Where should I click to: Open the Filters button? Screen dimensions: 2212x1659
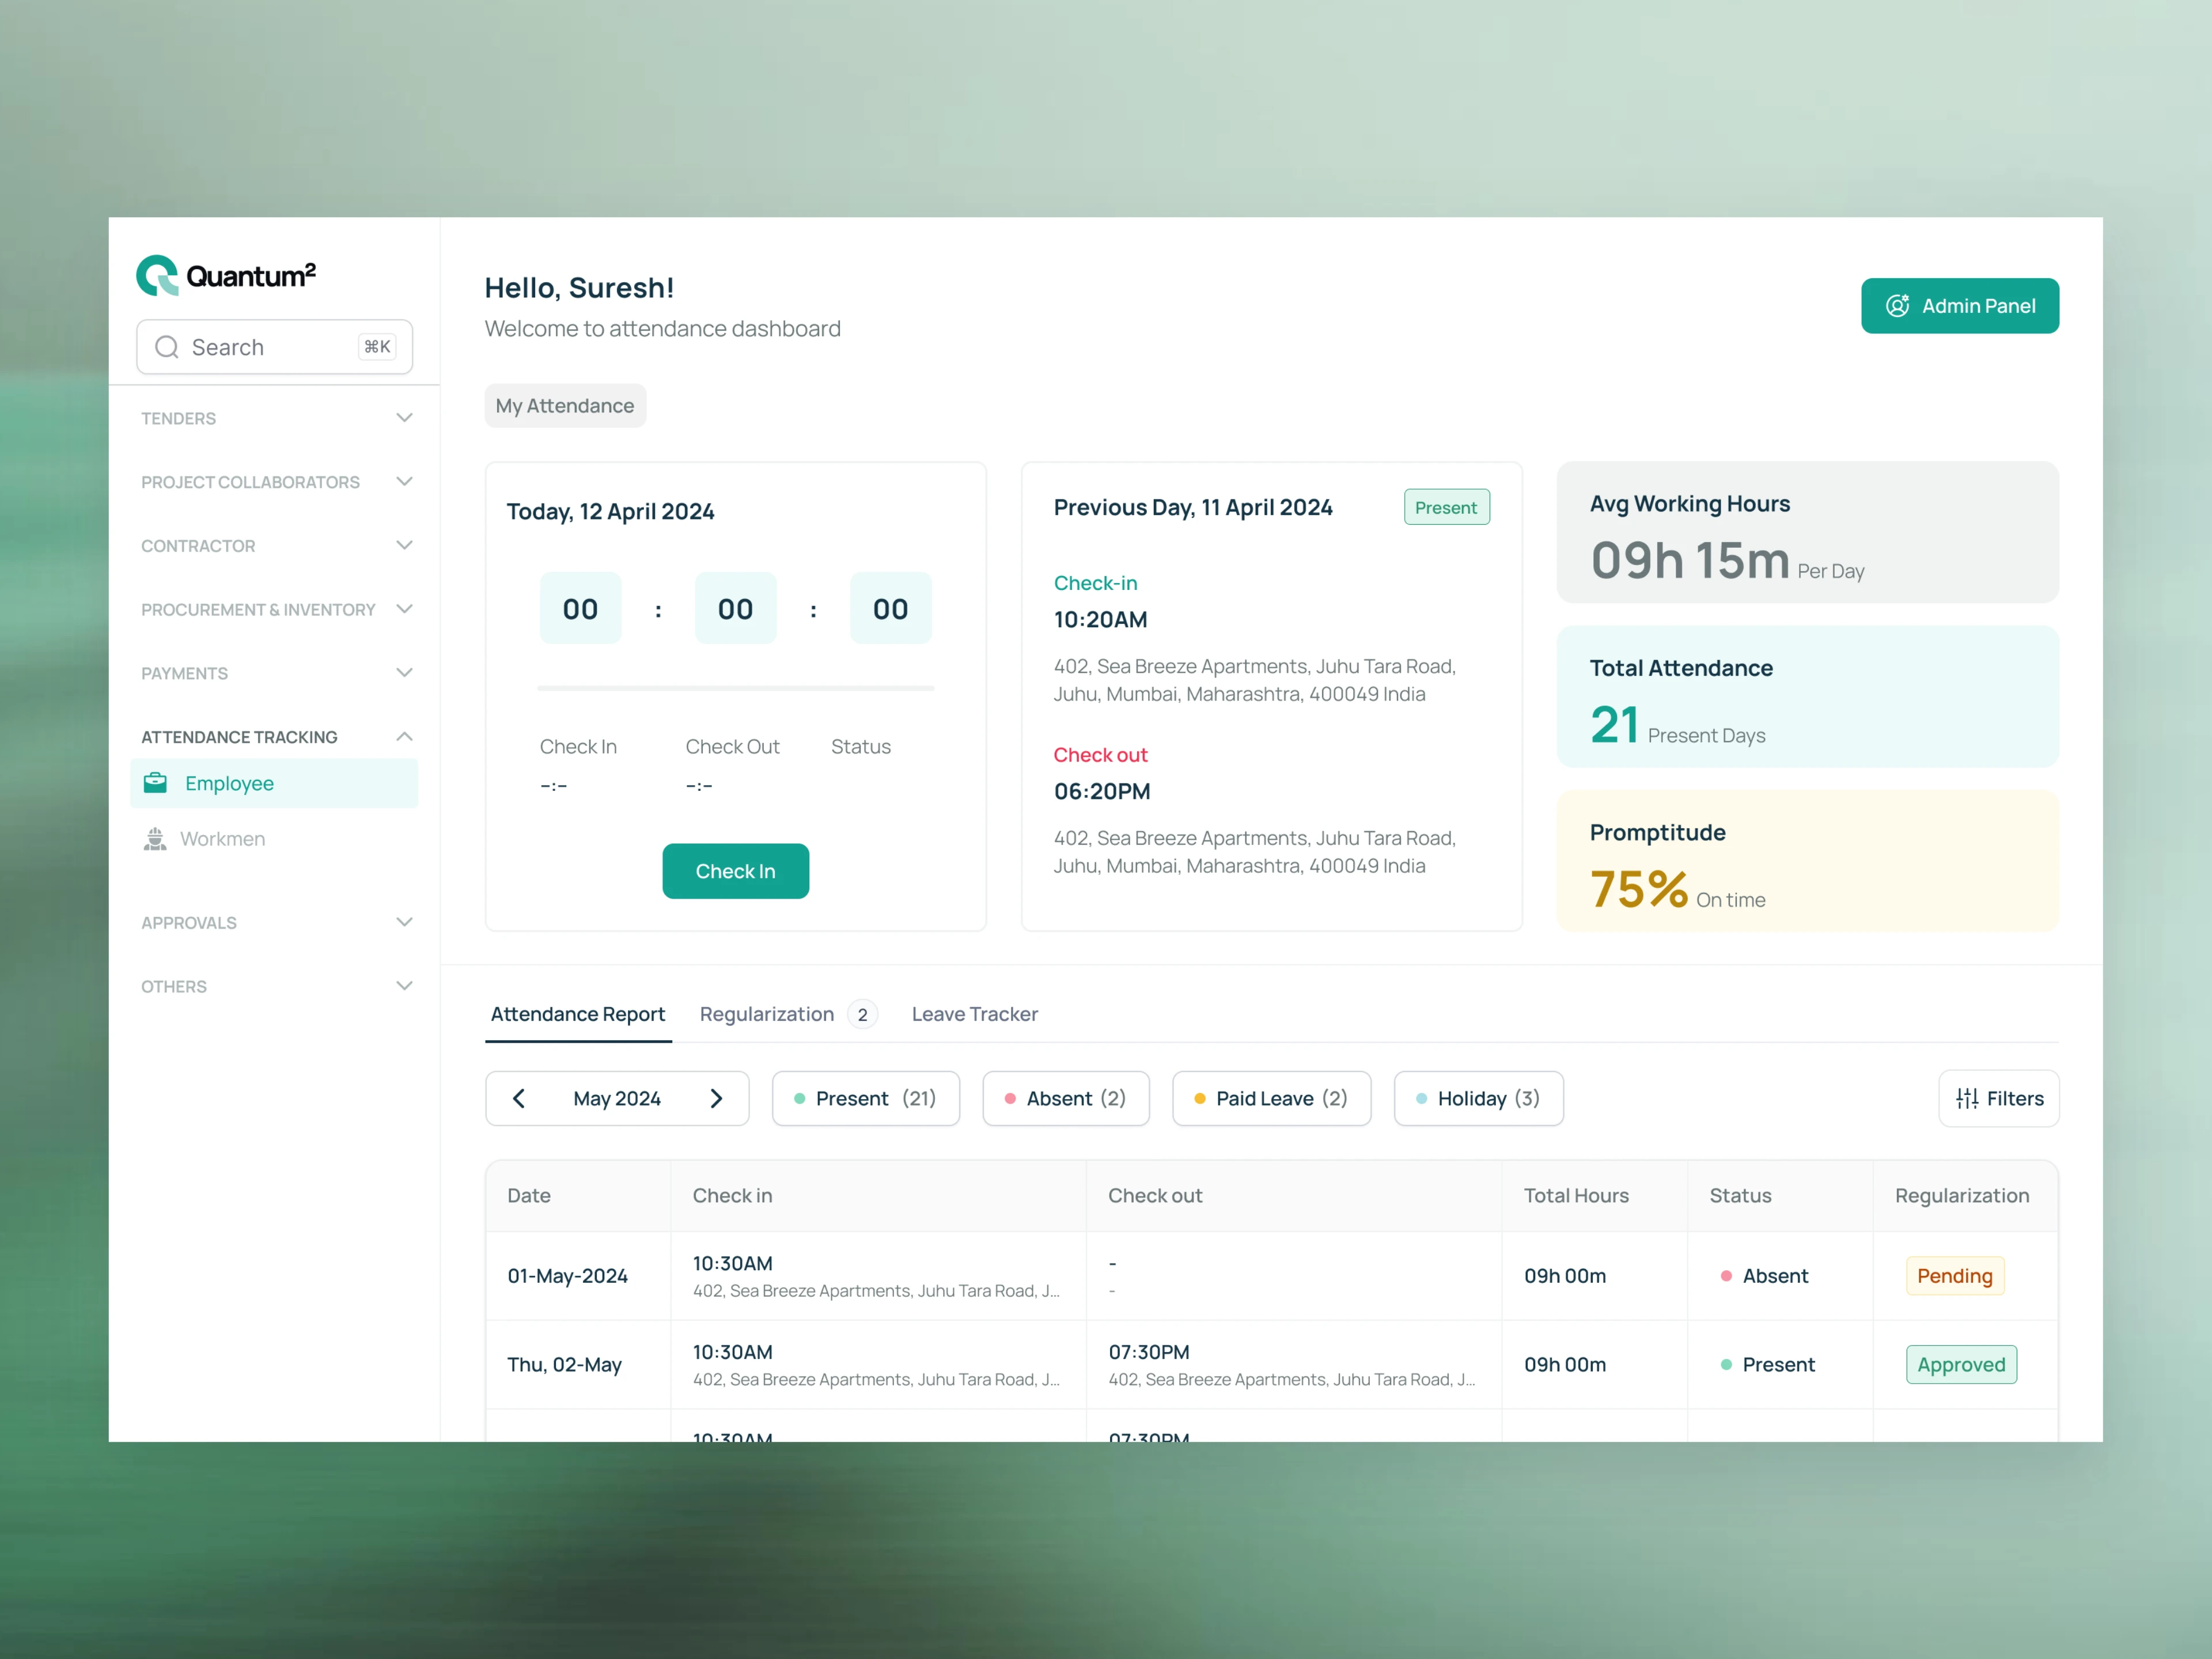(1998, 1098)
